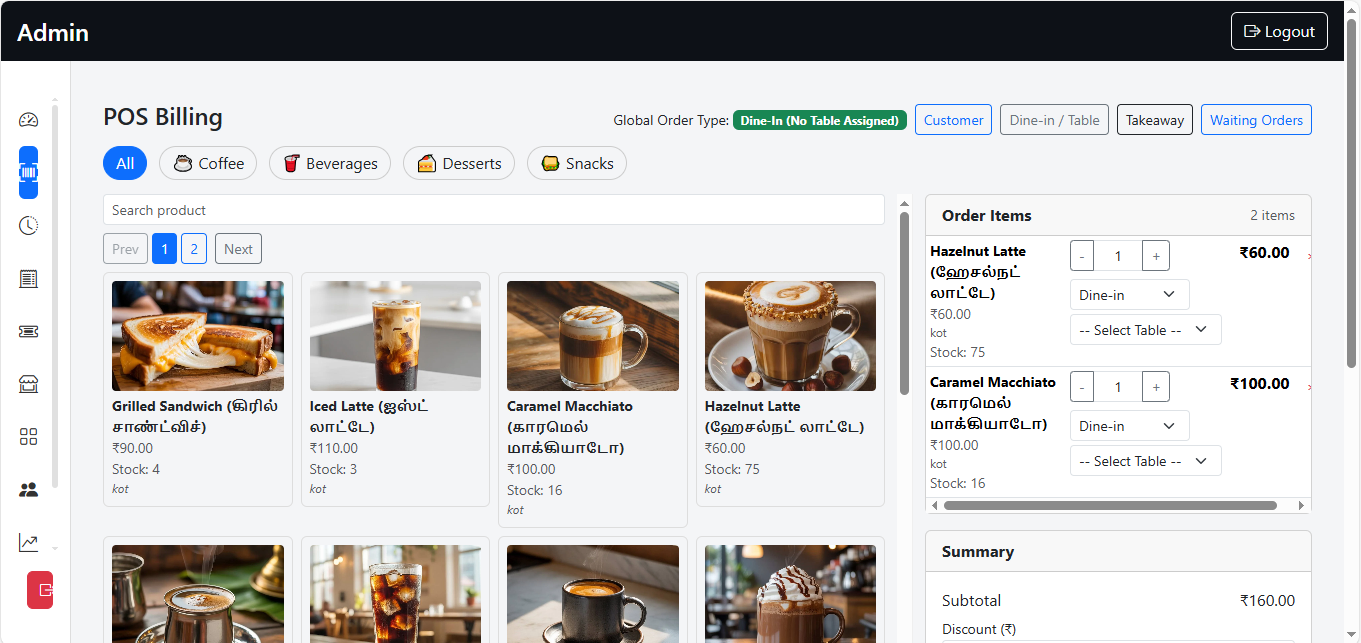Select the Takeaway order type button
This screenshot has height=643, width=1361.
1154,120
